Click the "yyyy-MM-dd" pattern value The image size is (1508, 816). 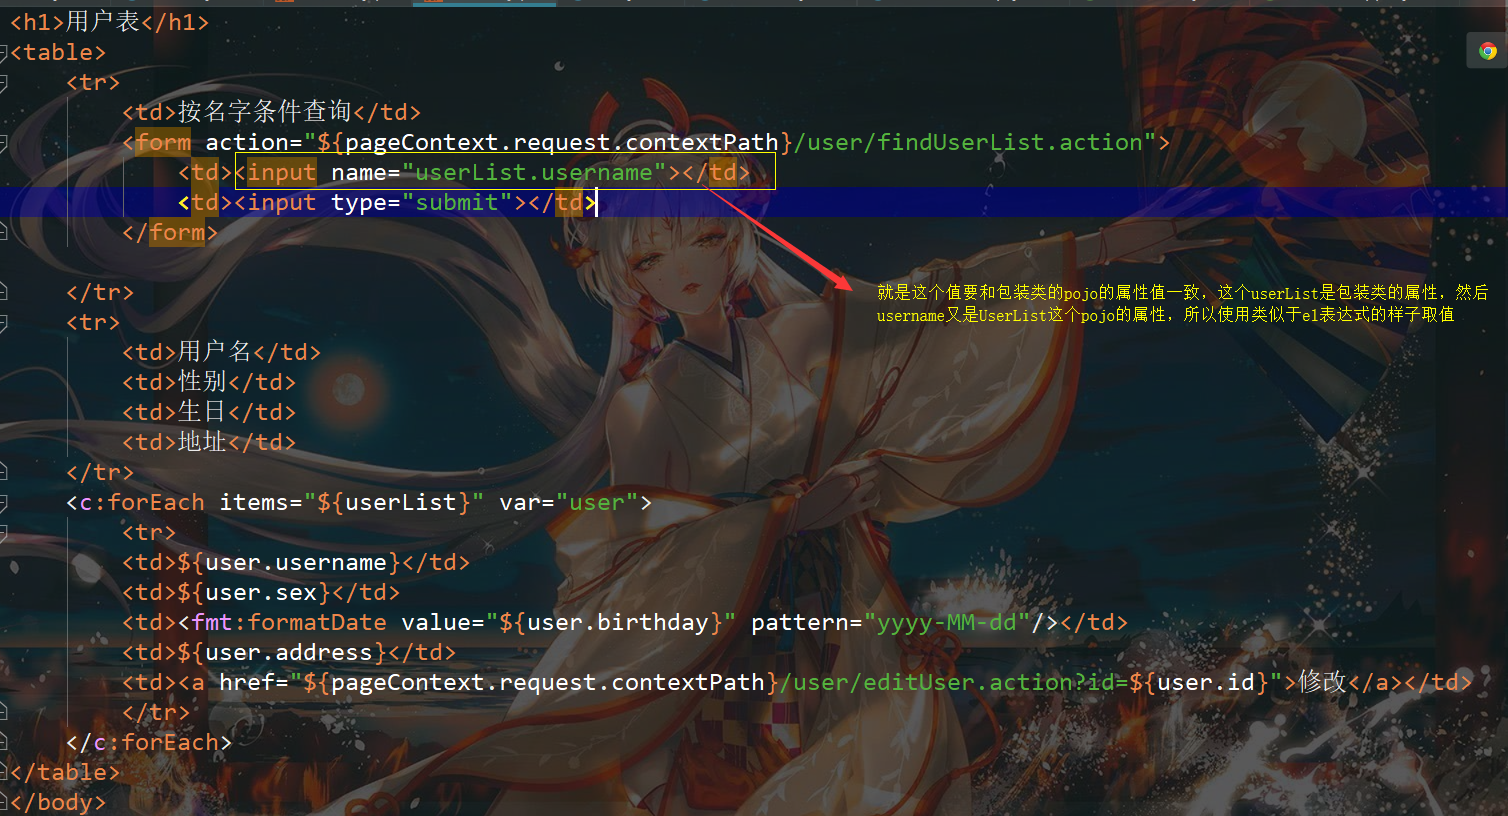pos(948,622)
